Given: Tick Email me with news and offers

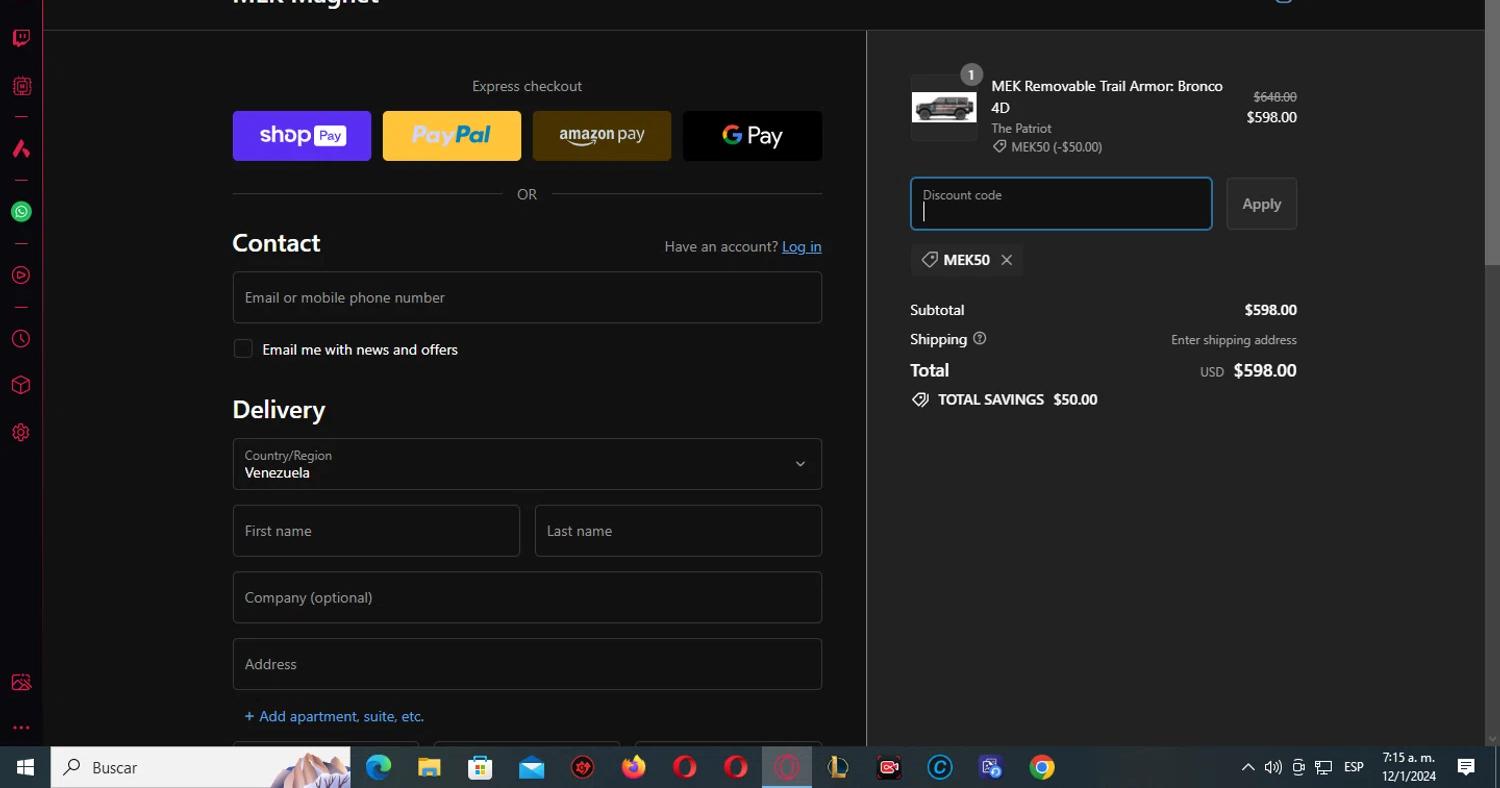Looking at the screenshot, I should tap(243, 348).
